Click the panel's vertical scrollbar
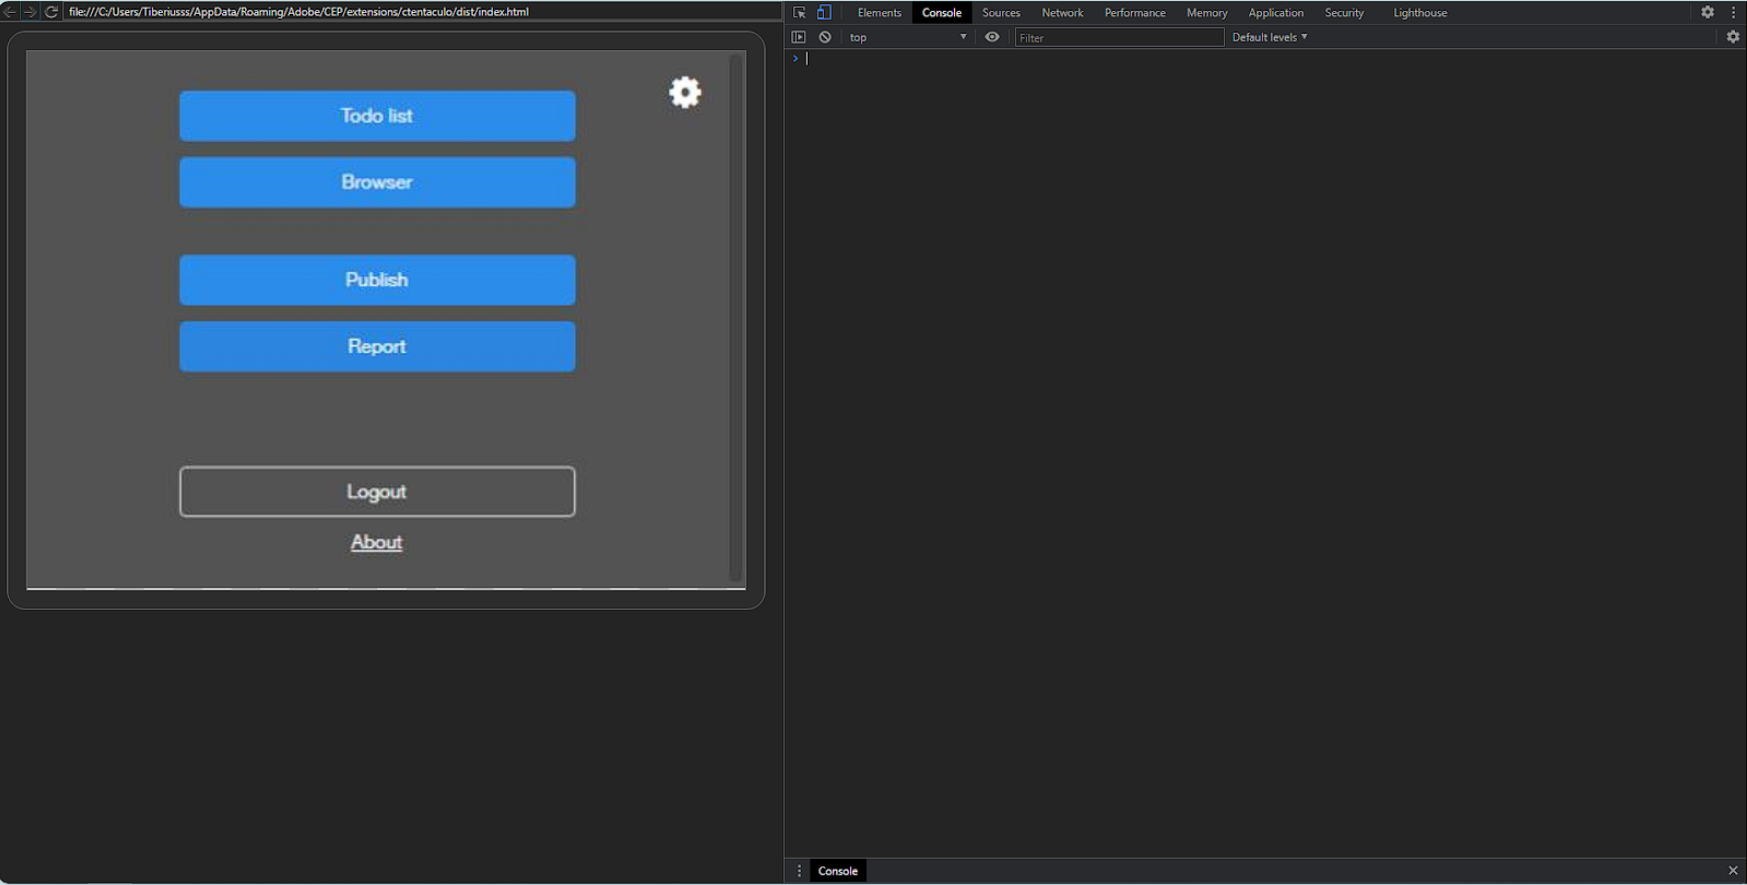 pos(736,318)
